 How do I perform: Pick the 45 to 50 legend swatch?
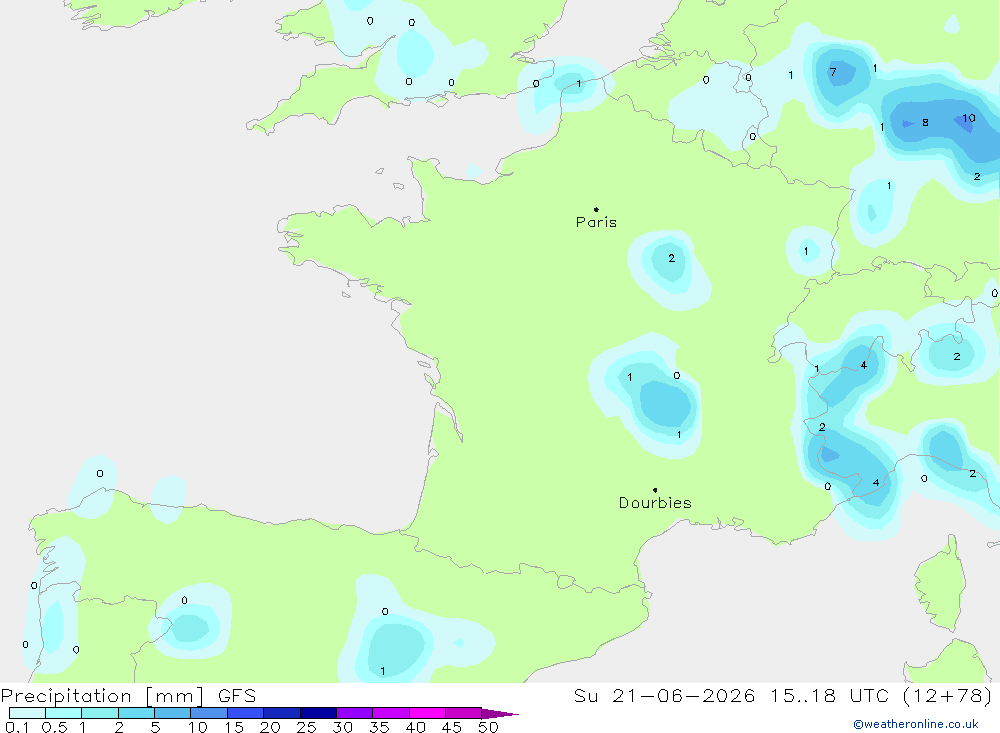464,713
